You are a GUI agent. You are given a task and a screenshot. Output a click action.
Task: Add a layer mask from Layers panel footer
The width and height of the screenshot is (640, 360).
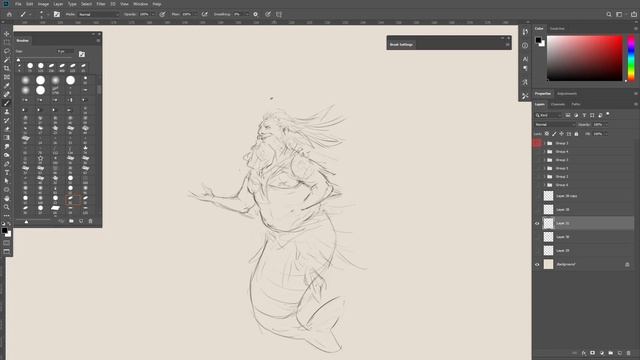[592, 353]
